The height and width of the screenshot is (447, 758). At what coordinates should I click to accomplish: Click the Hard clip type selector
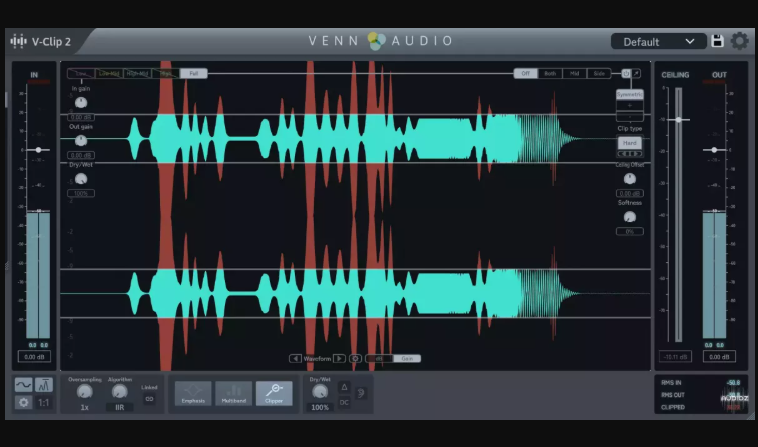pyautogui.click(x=629, y=143)
